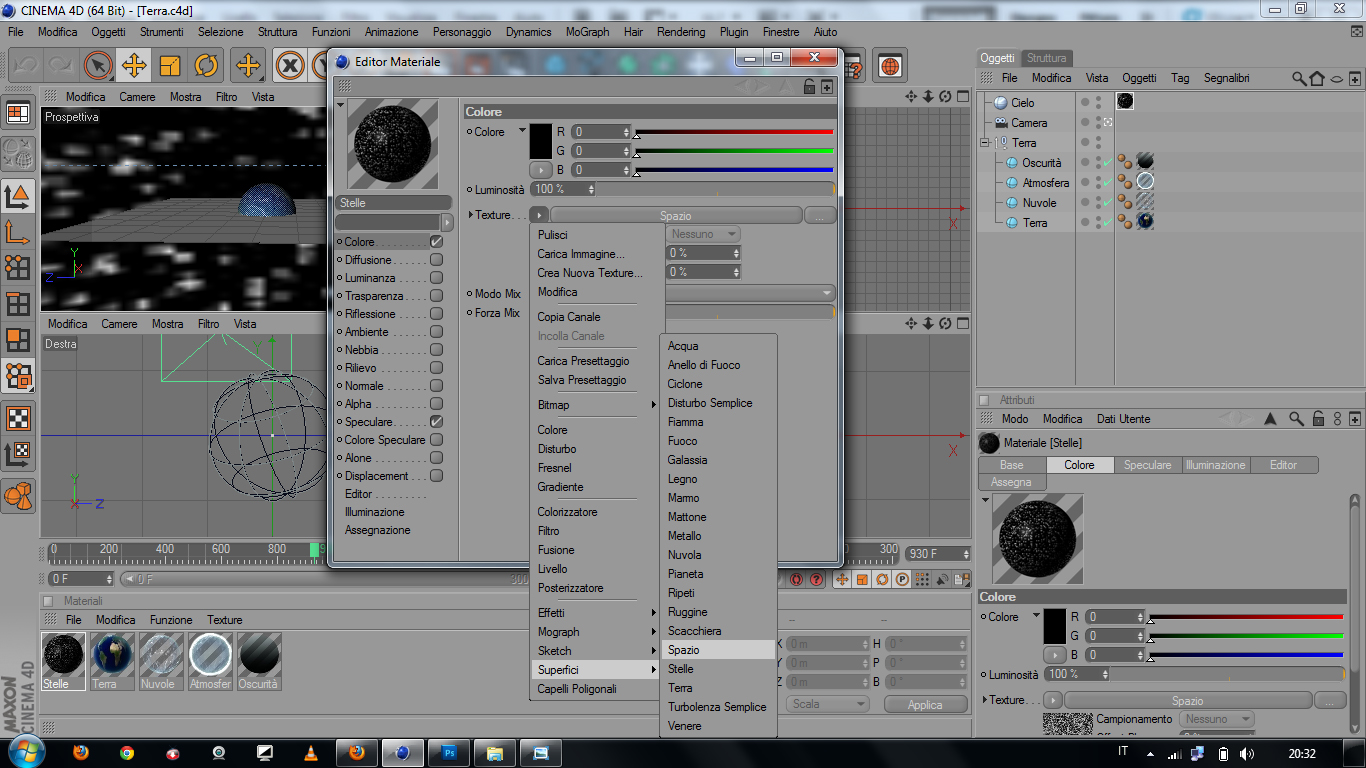Click the lock icon in the Editor Materiale header
The width and height of the screenshot is (1366, 768).
coord(810,87)
